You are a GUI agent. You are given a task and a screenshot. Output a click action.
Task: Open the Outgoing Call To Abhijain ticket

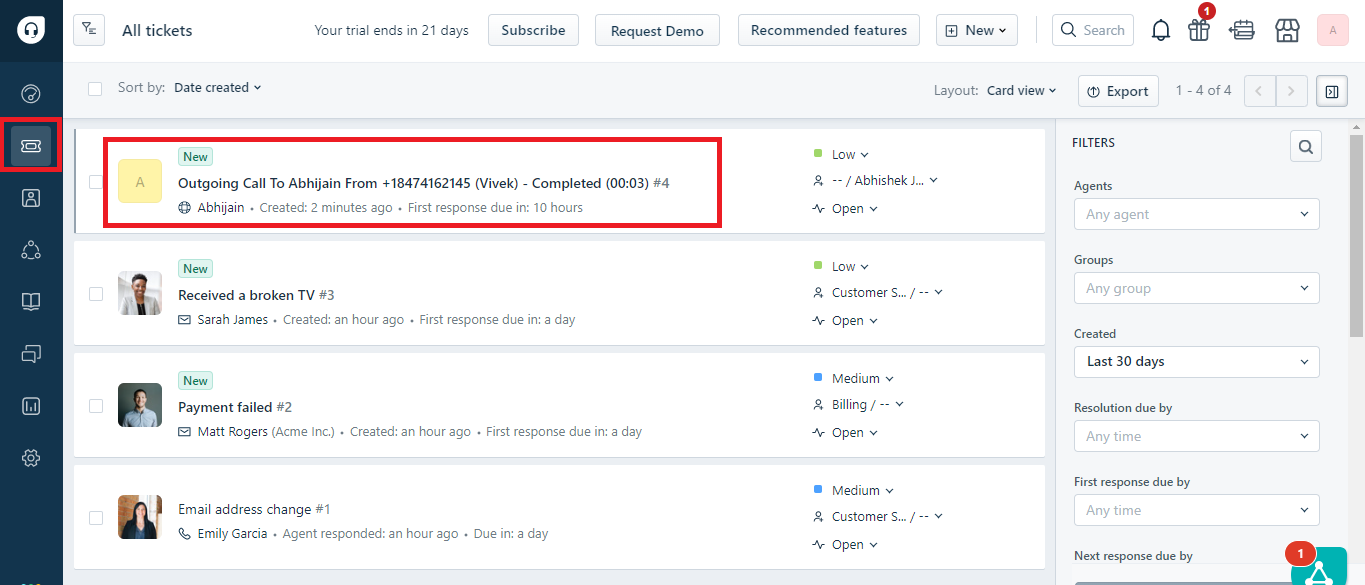tap(423, 183)
